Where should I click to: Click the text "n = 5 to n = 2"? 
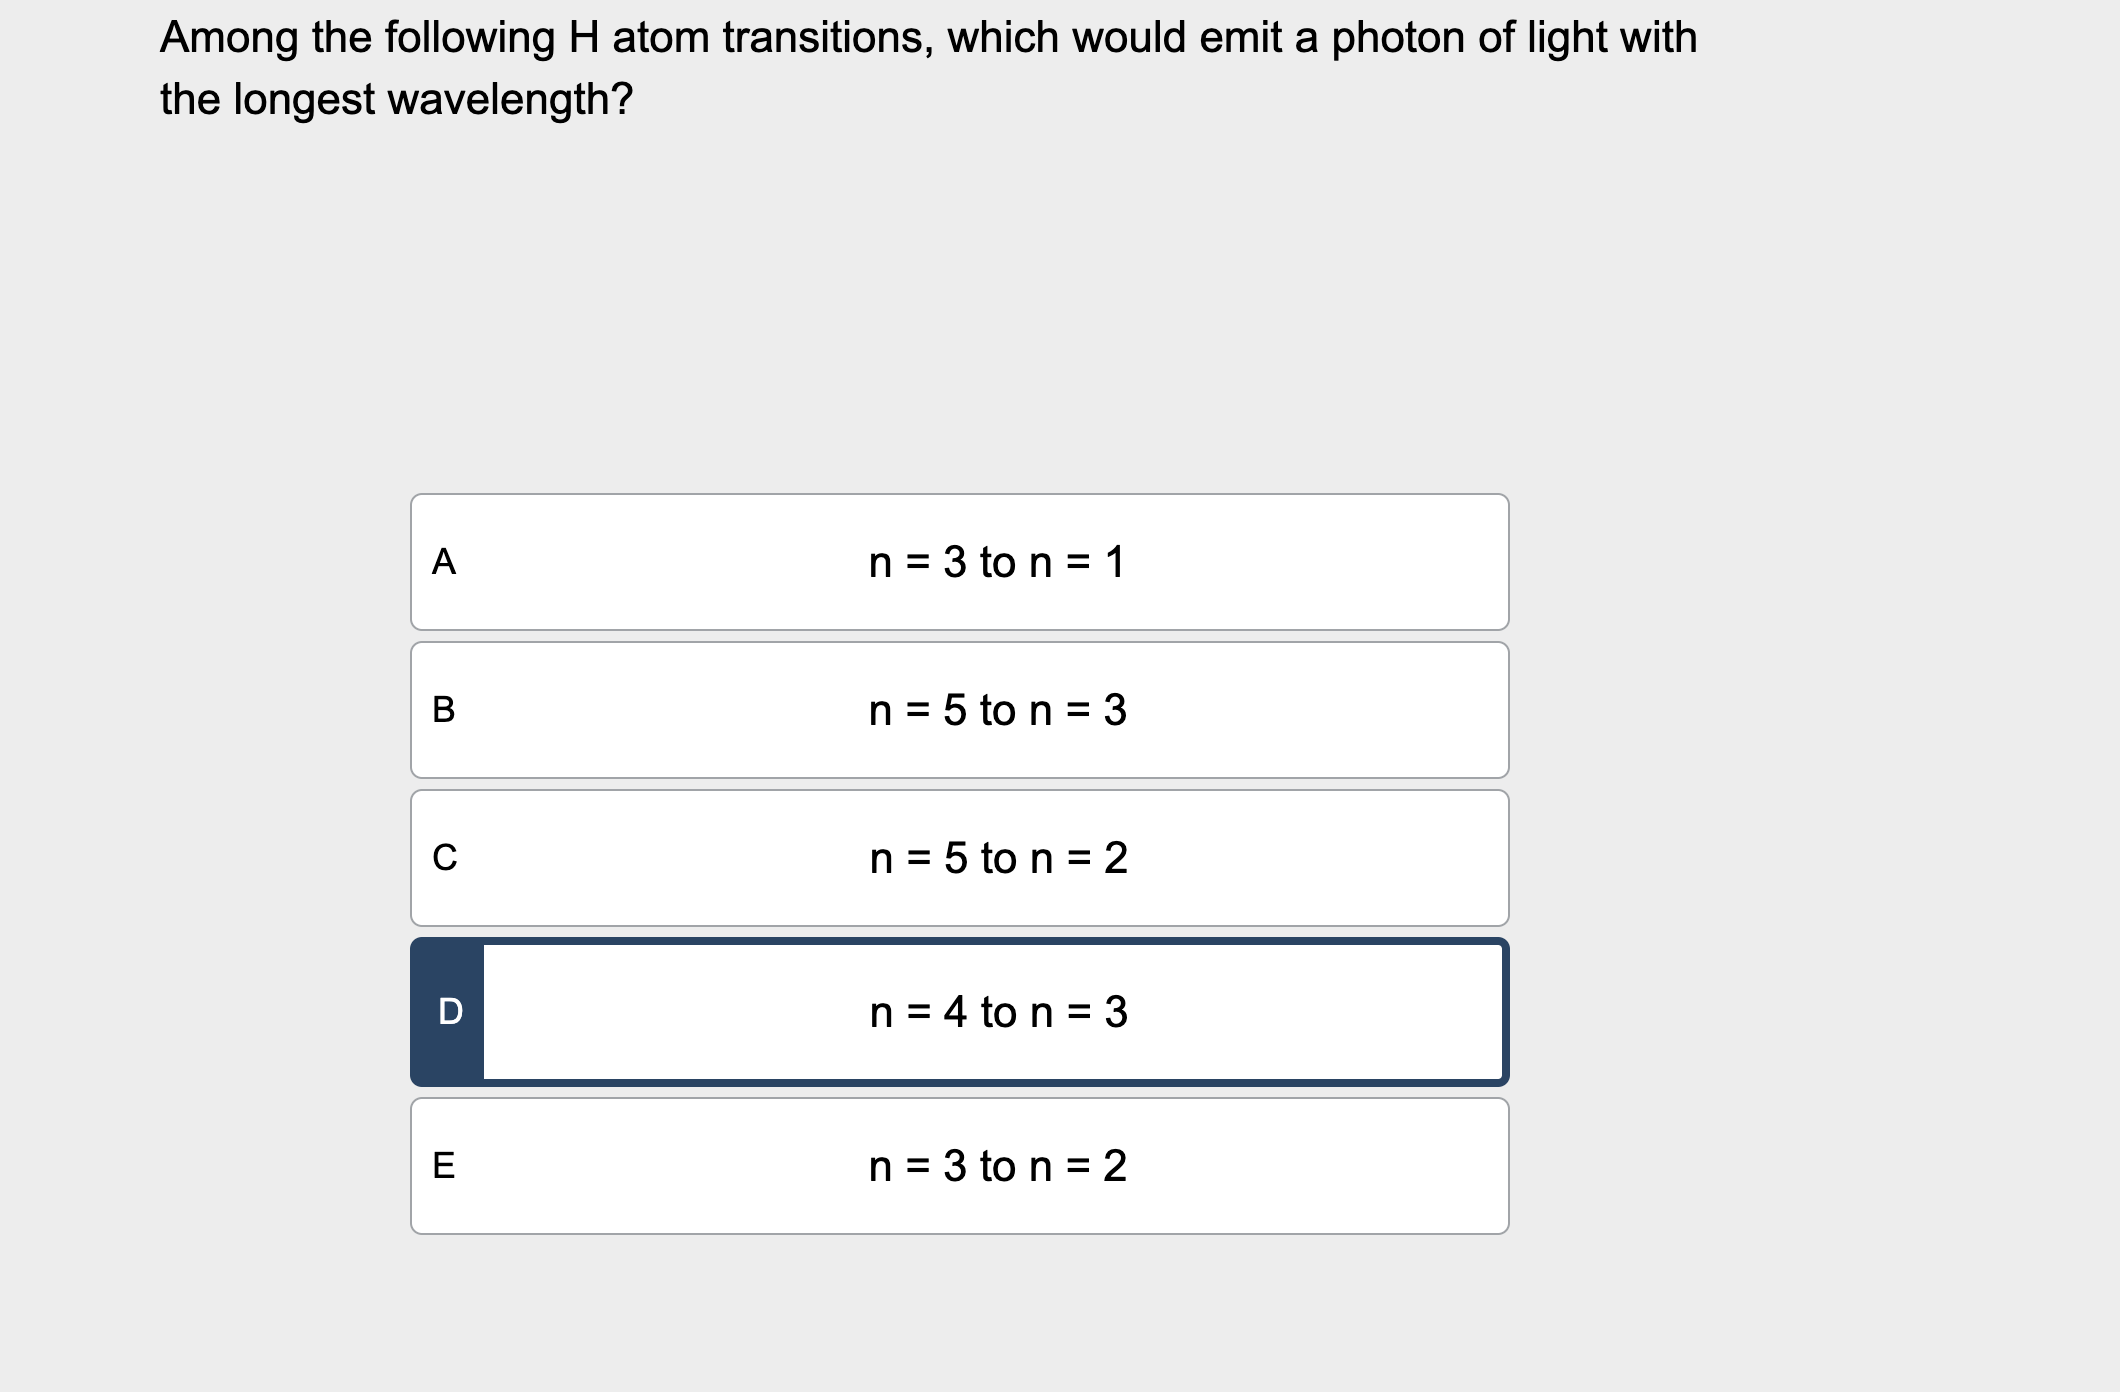[x=997, y=858]
